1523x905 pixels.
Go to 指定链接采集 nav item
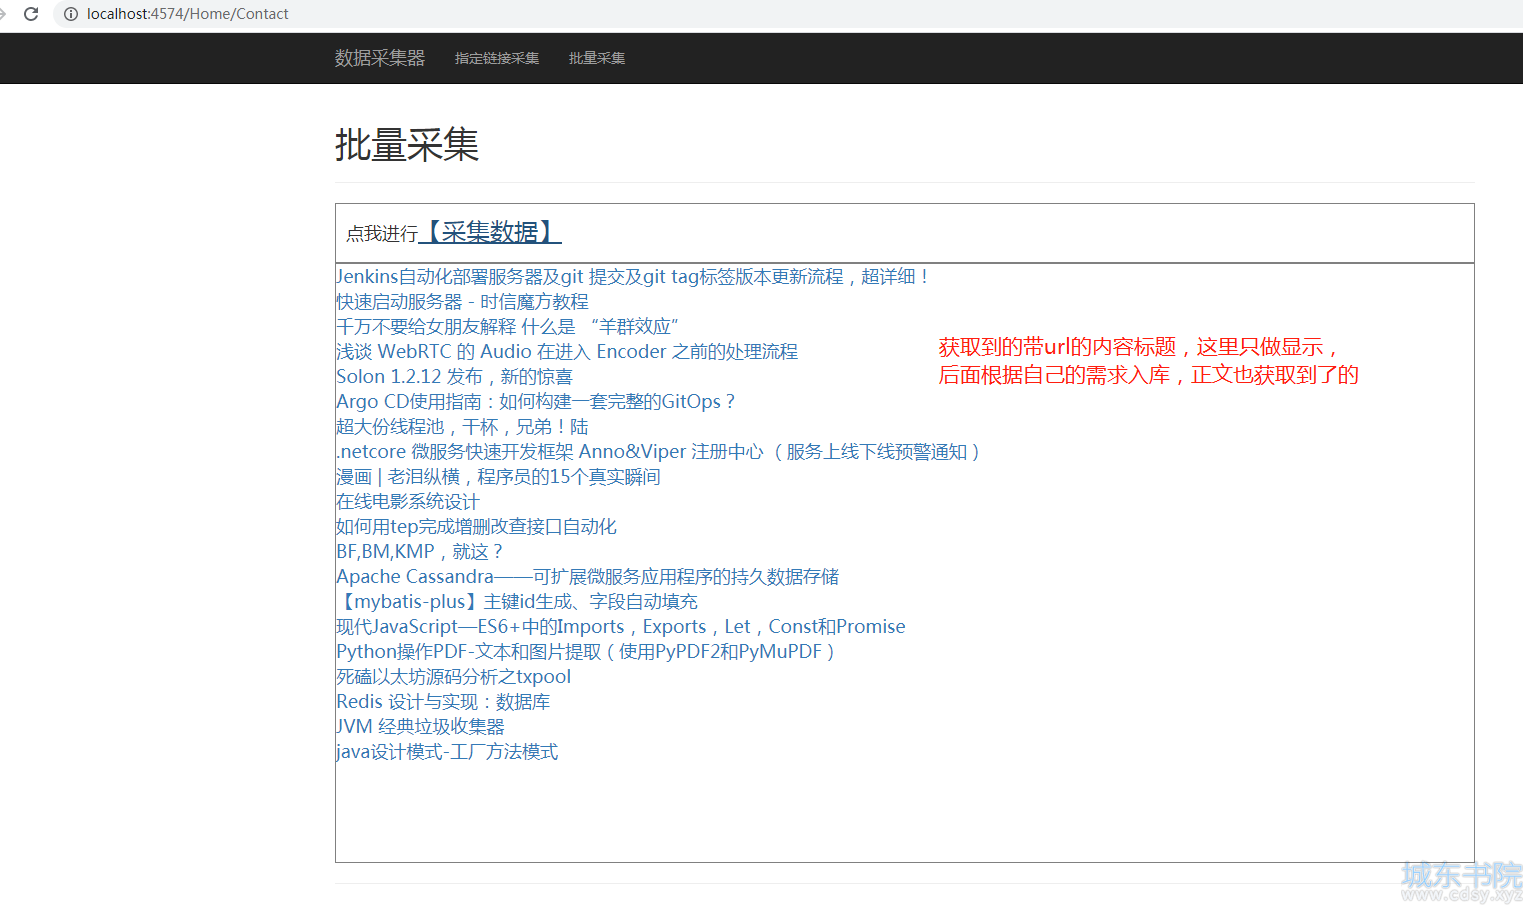497,58
